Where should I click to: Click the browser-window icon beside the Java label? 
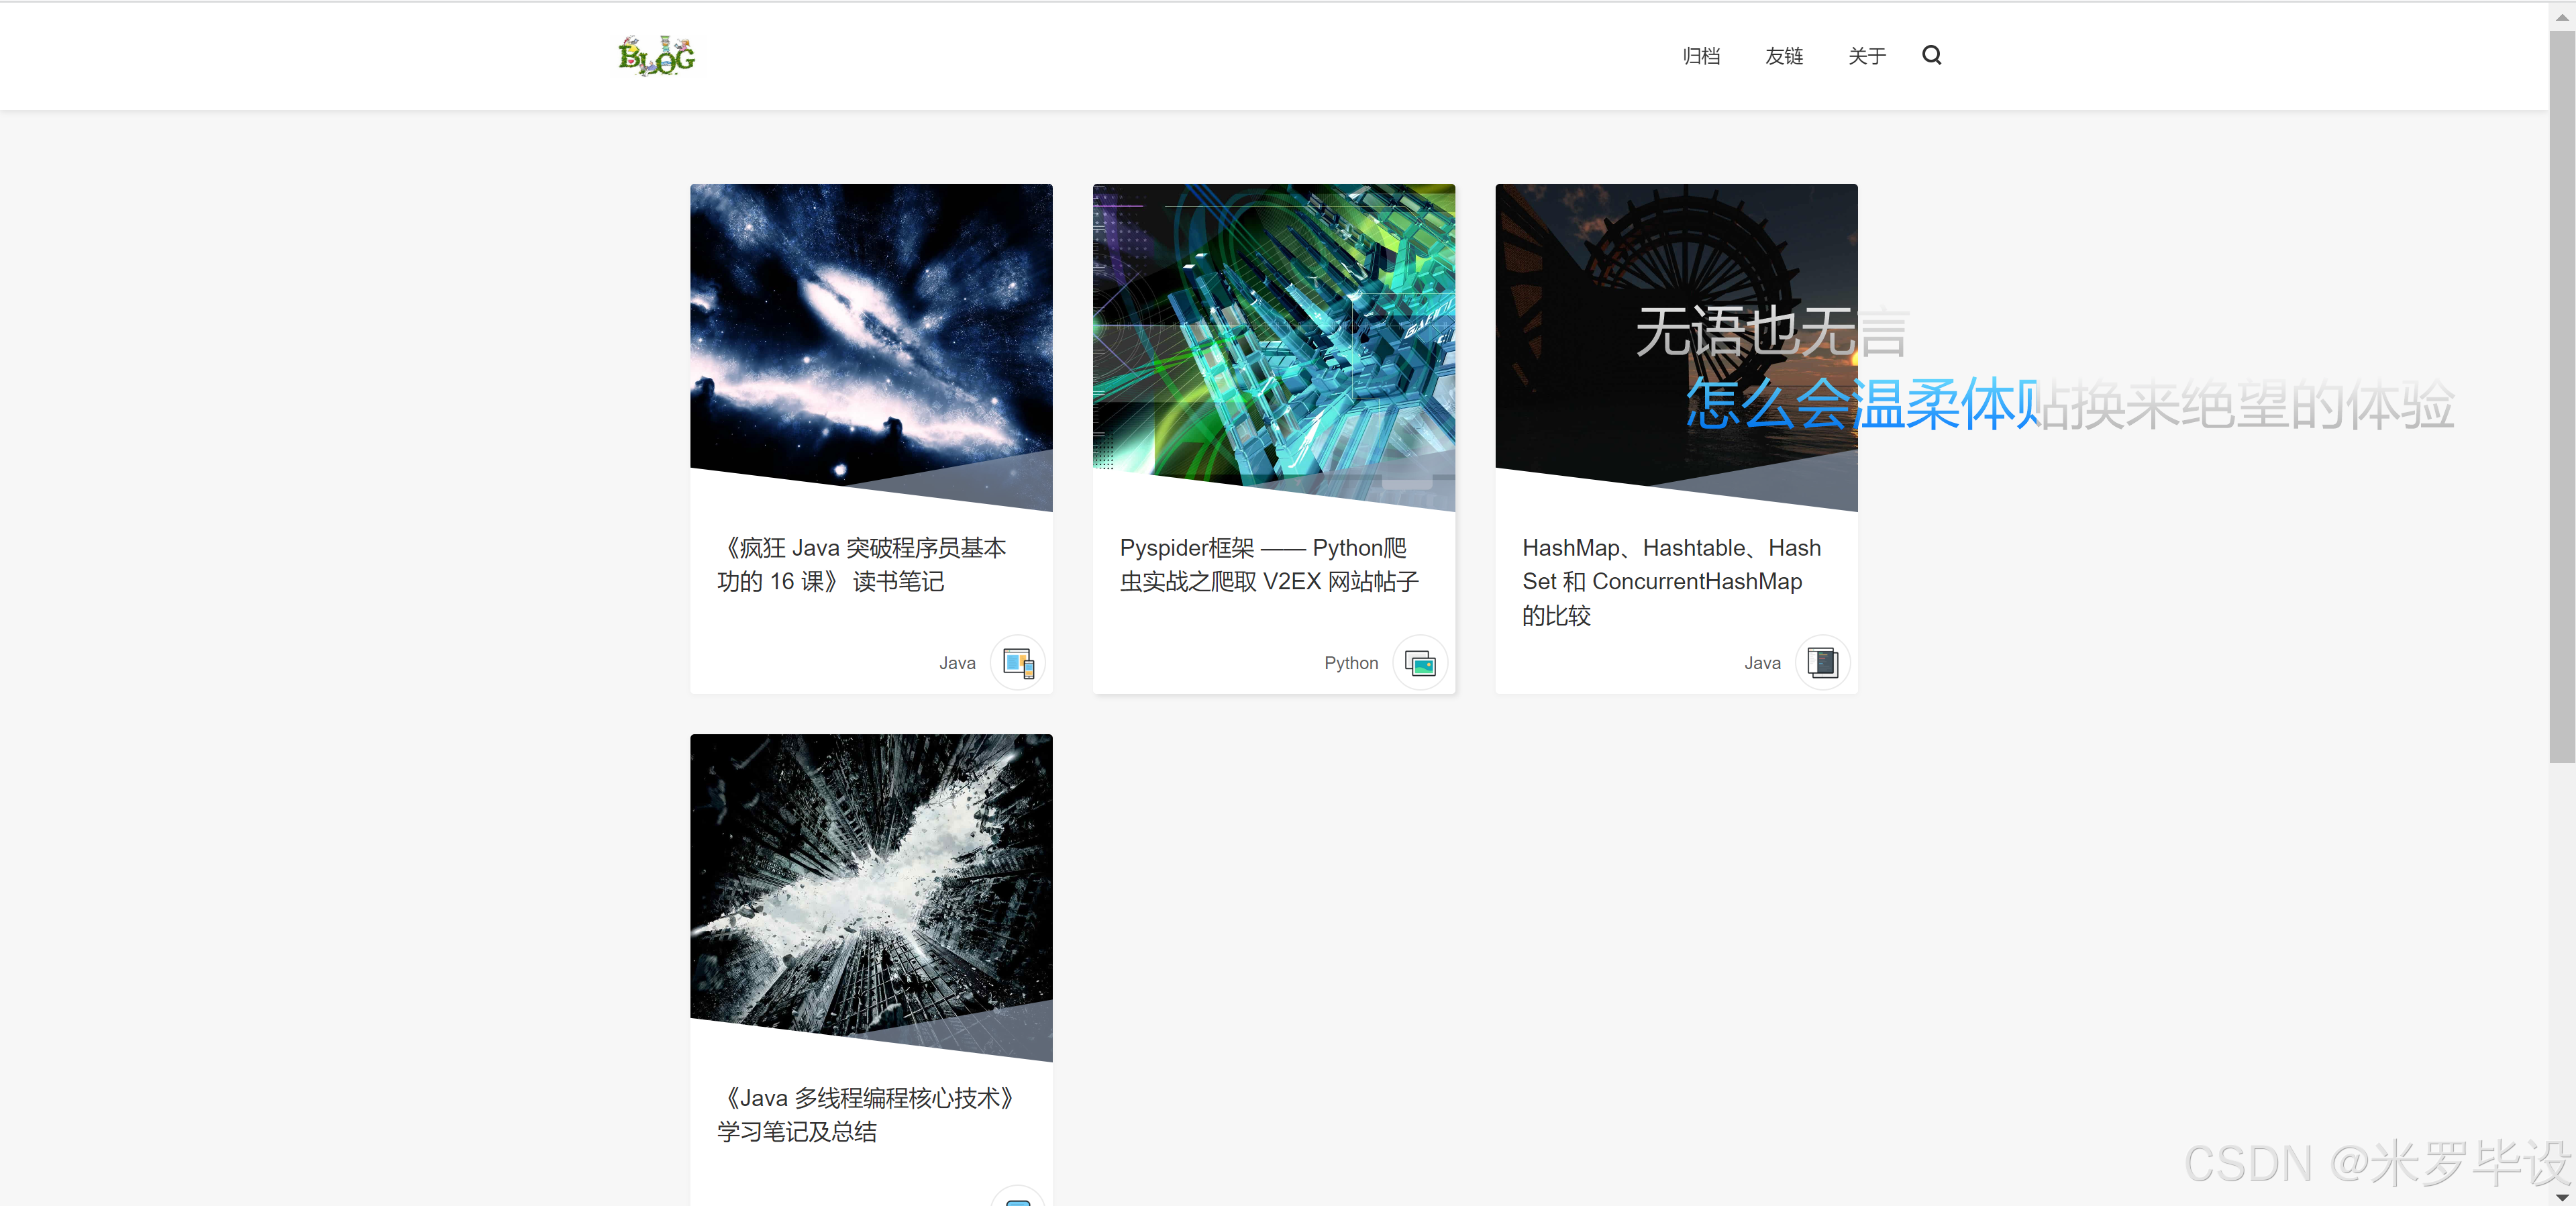coord(1017,662)
